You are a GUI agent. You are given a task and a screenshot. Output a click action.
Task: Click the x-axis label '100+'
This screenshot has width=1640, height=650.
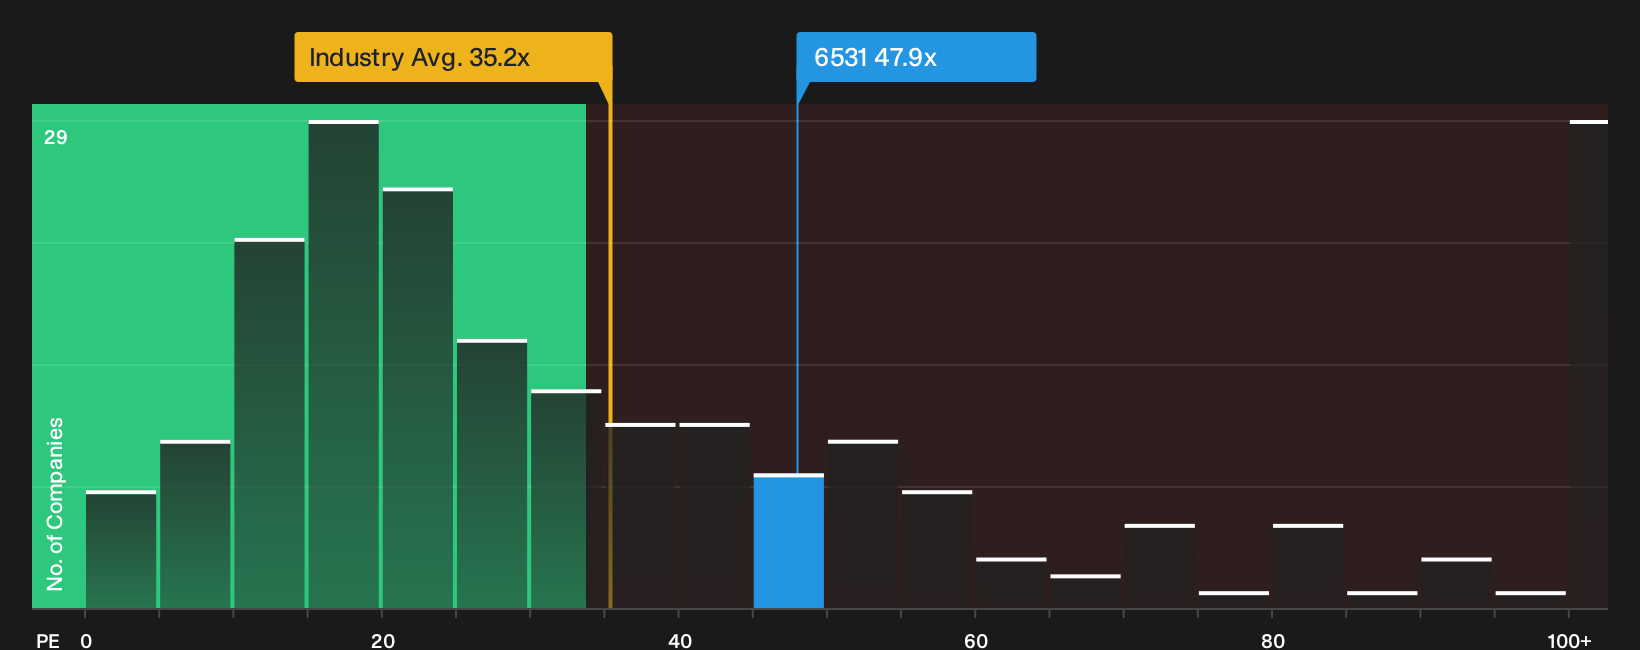(x=1569, y=640)
